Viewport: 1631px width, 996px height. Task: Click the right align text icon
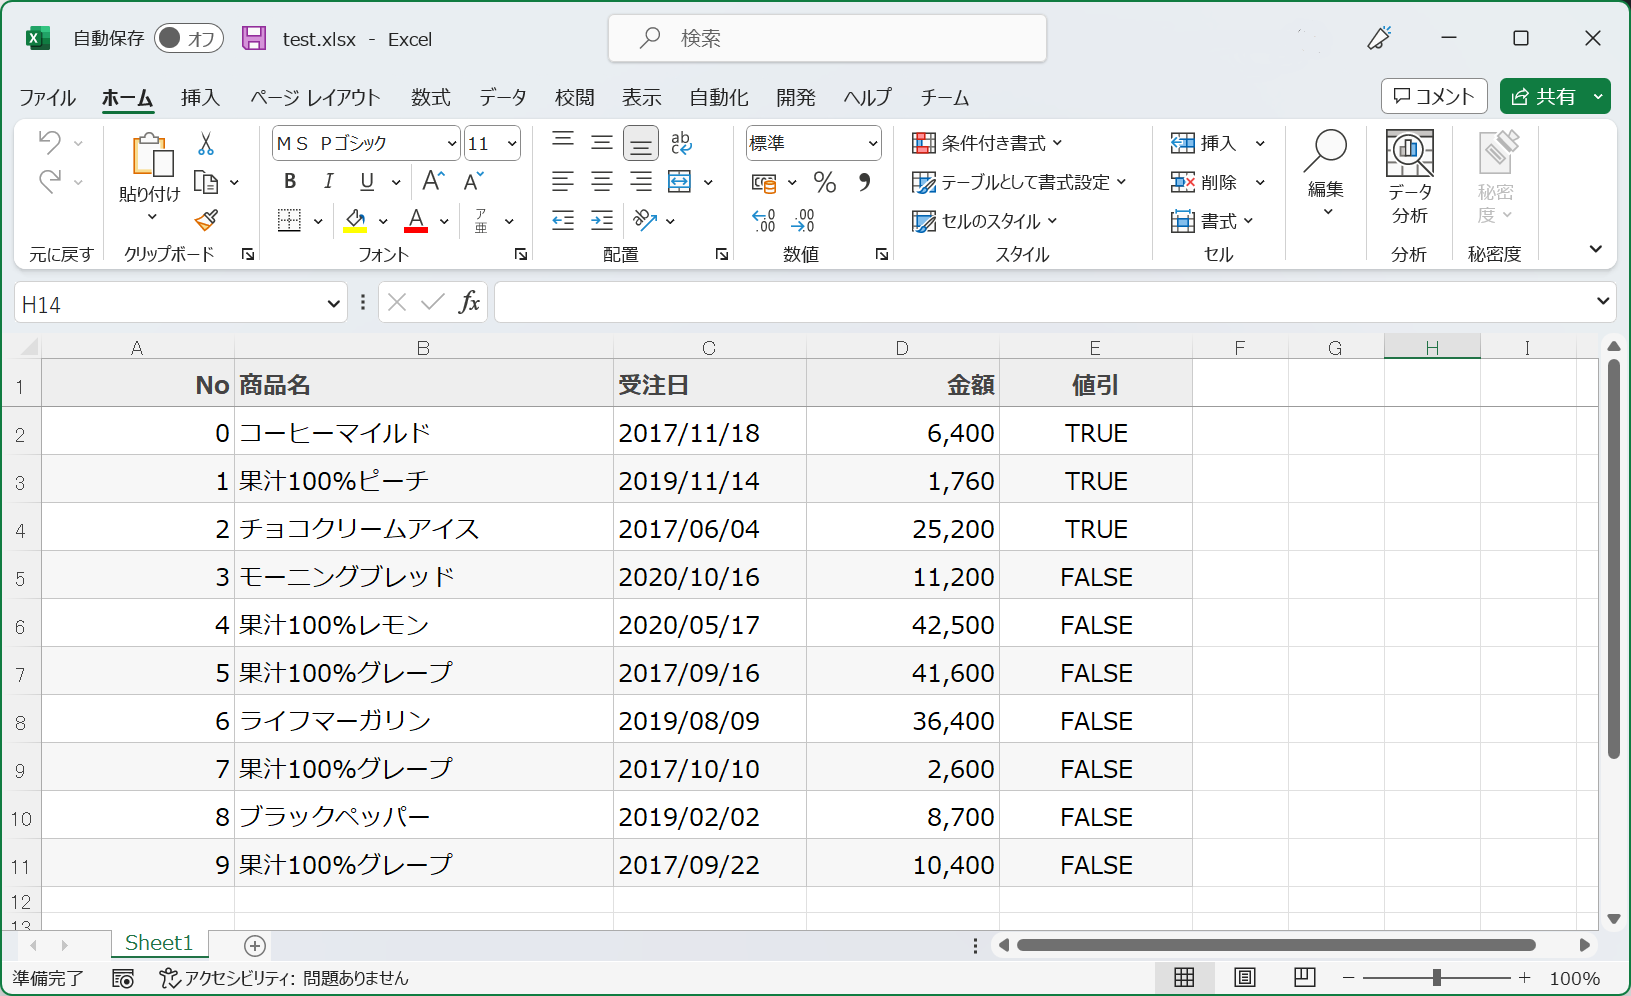(x=640, y=182)
